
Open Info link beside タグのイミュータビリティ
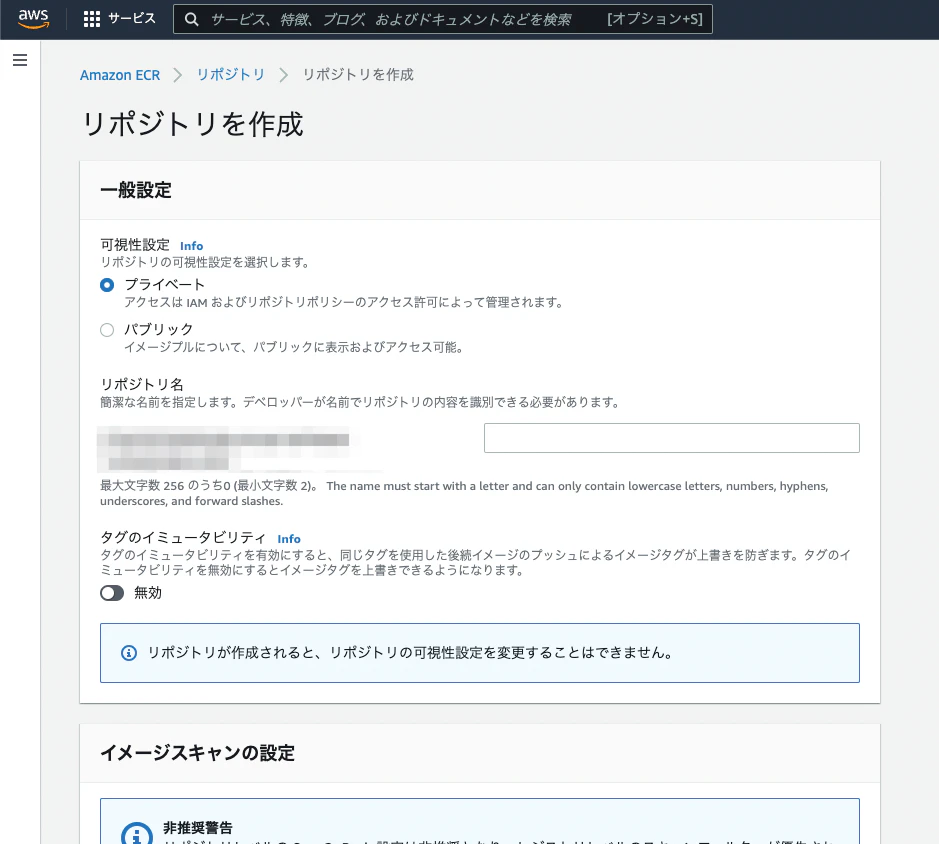point(289,539)
